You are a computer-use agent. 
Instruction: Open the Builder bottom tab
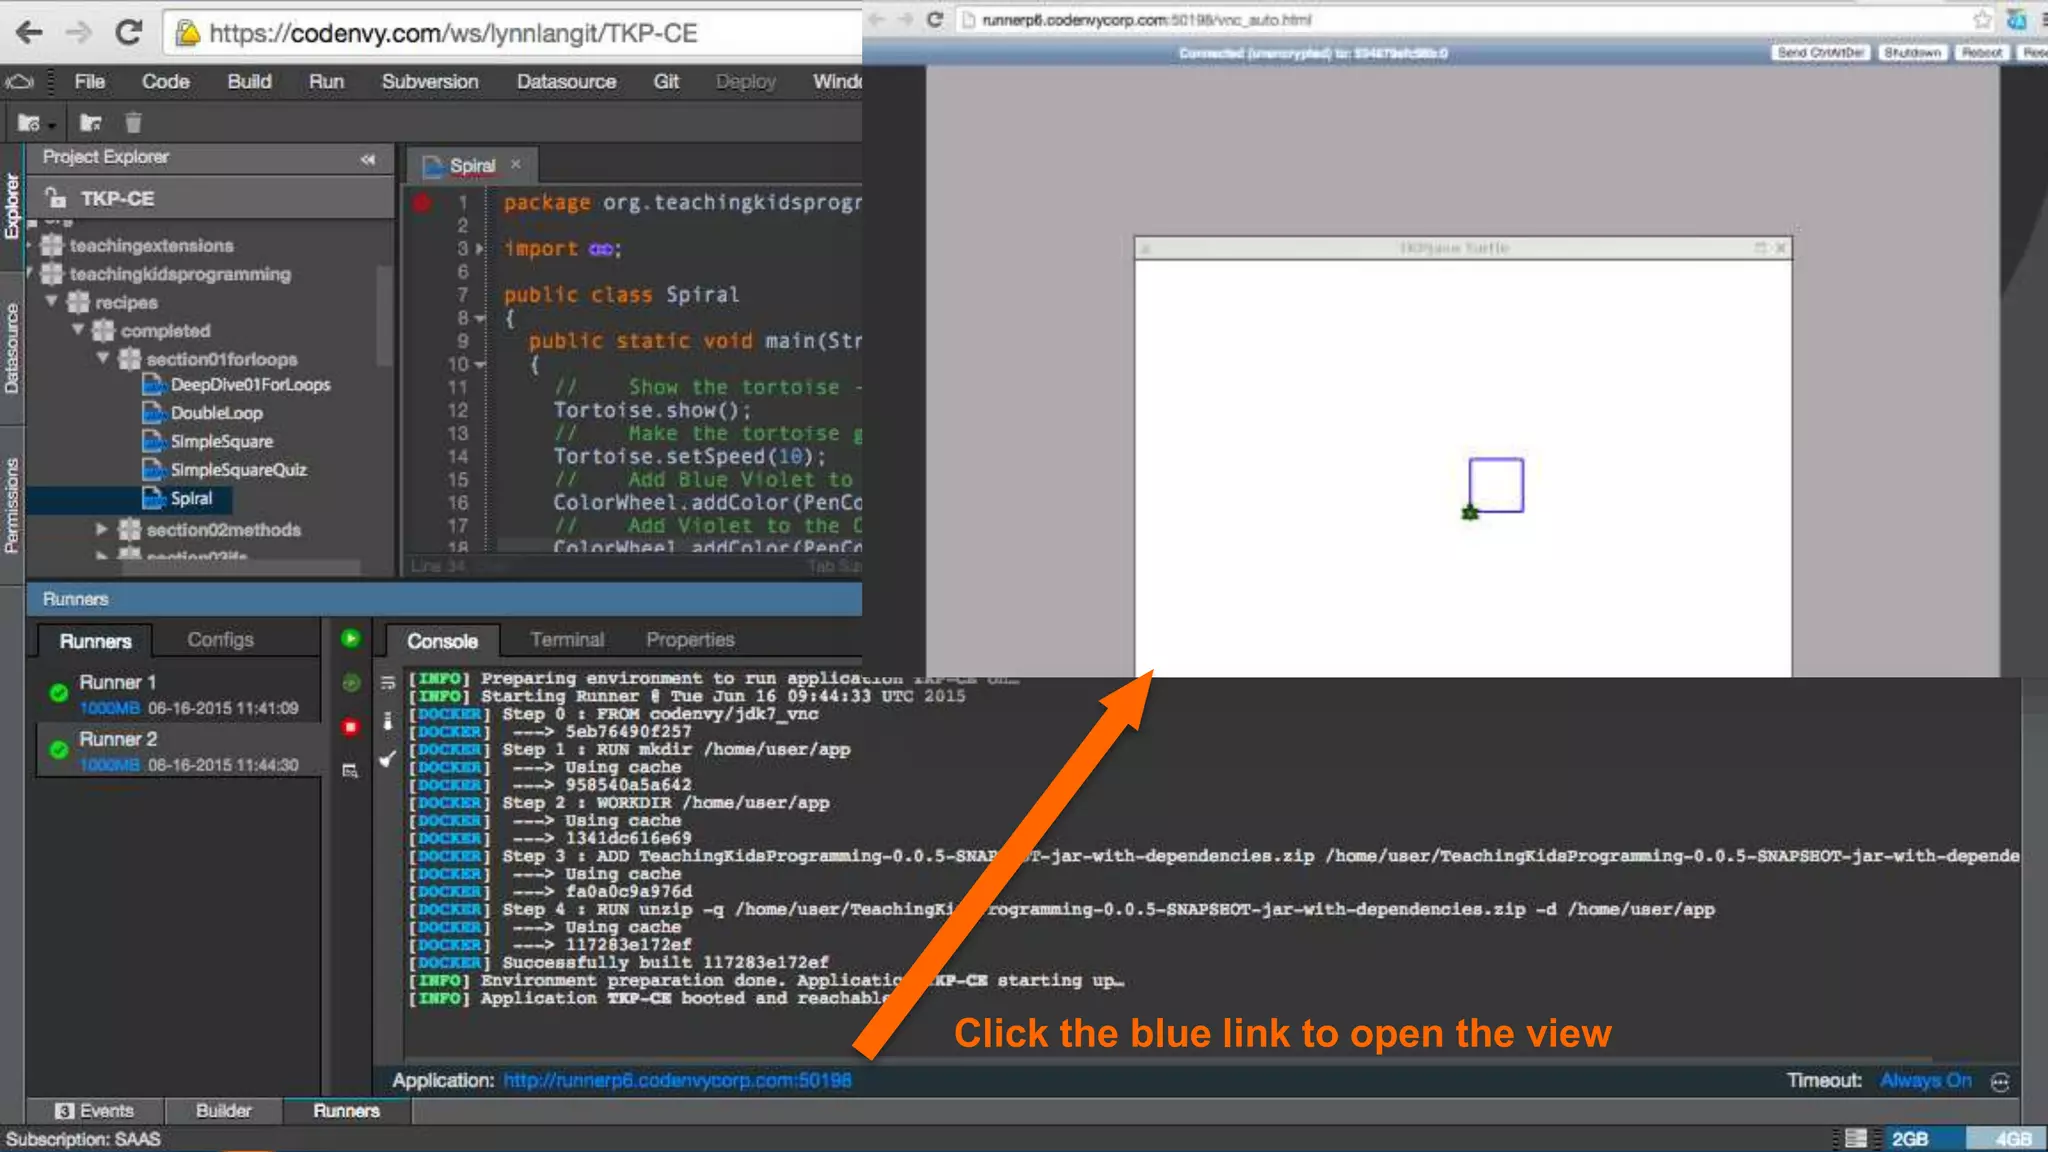tap(223, 1111)
